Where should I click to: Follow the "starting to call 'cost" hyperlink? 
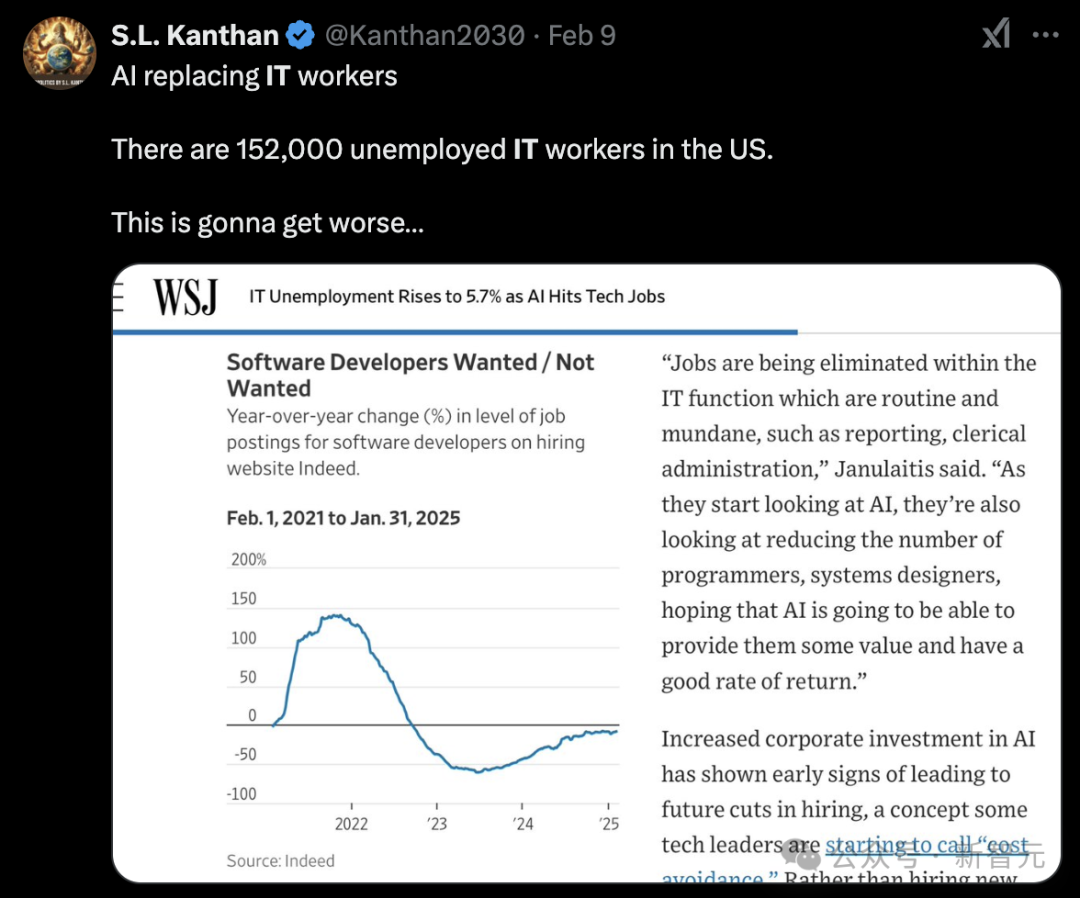[925, 846]
